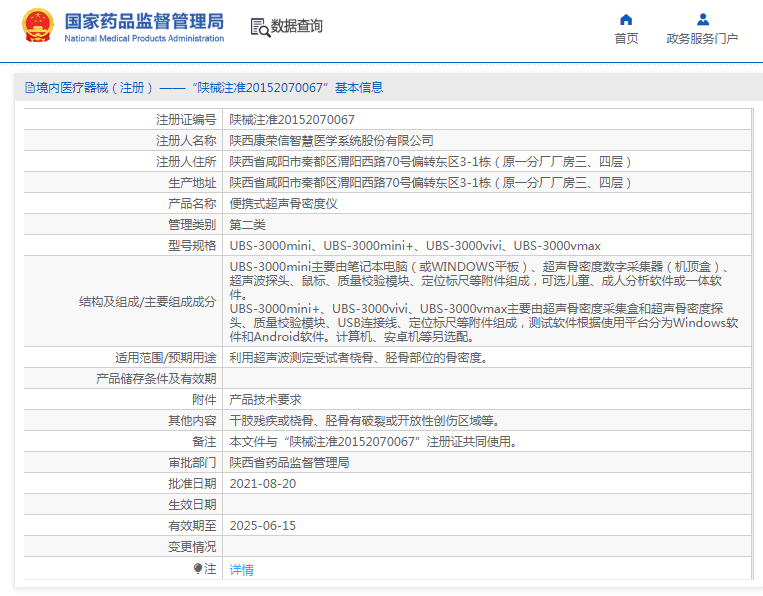The image size is (763, 596).
Task: Open 政务服务门户 portal link
Action: click(702, 38)
